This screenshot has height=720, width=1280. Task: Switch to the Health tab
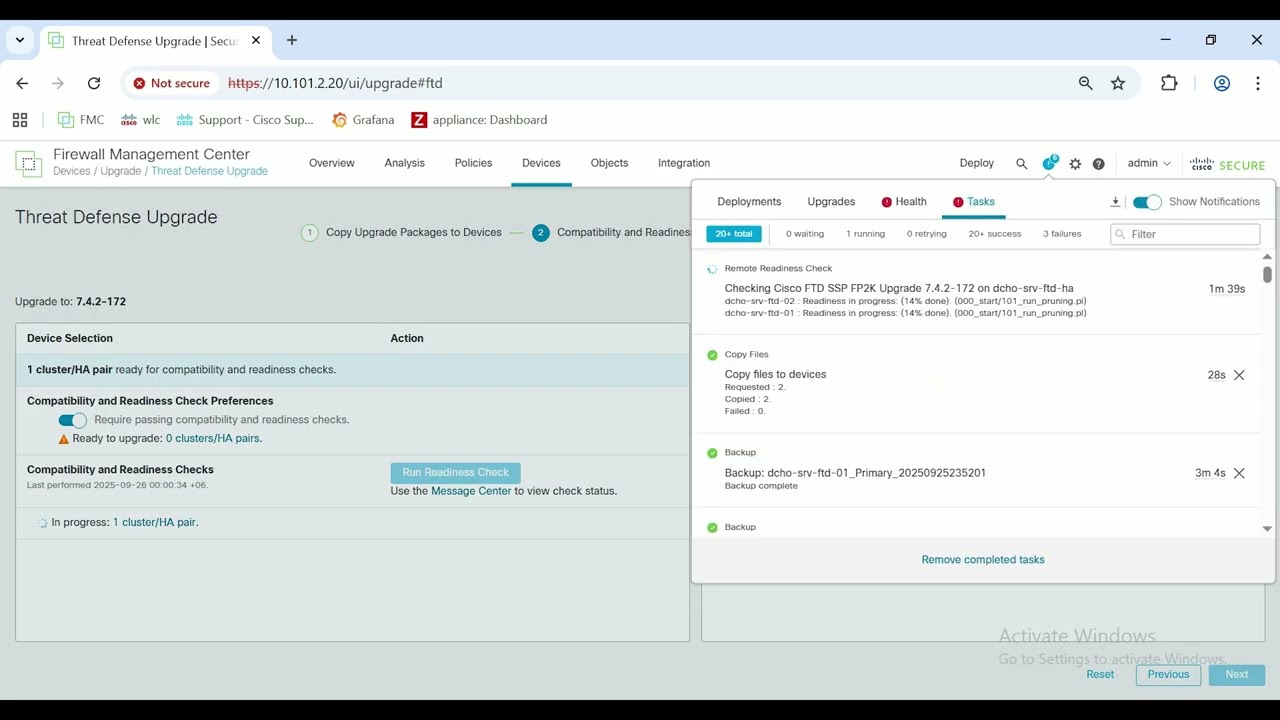coord(904,202)
